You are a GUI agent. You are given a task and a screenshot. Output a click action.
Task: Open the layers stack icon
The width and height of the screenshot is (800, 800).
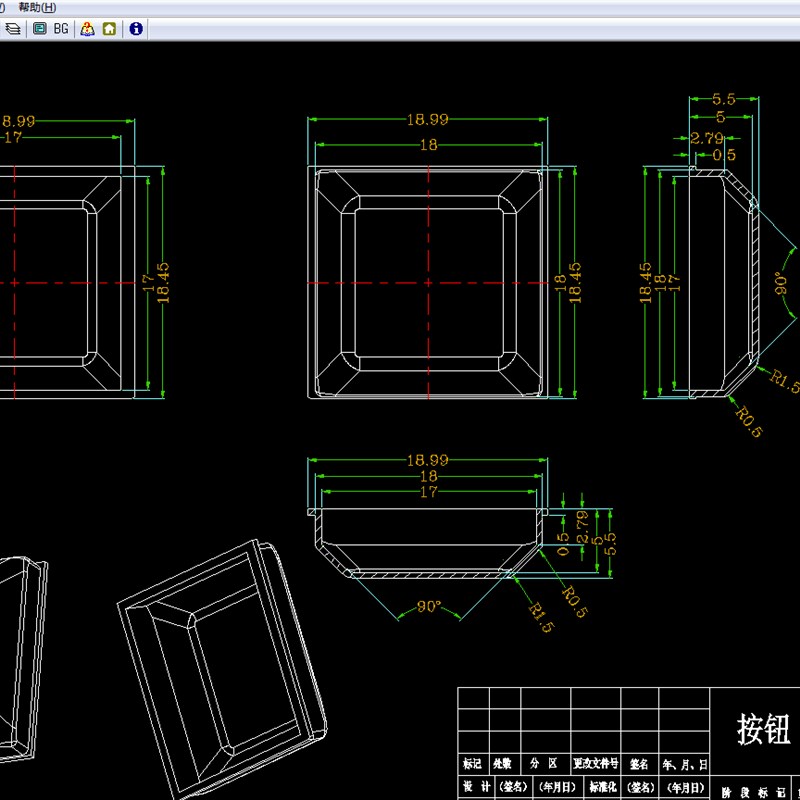point(13,29)
